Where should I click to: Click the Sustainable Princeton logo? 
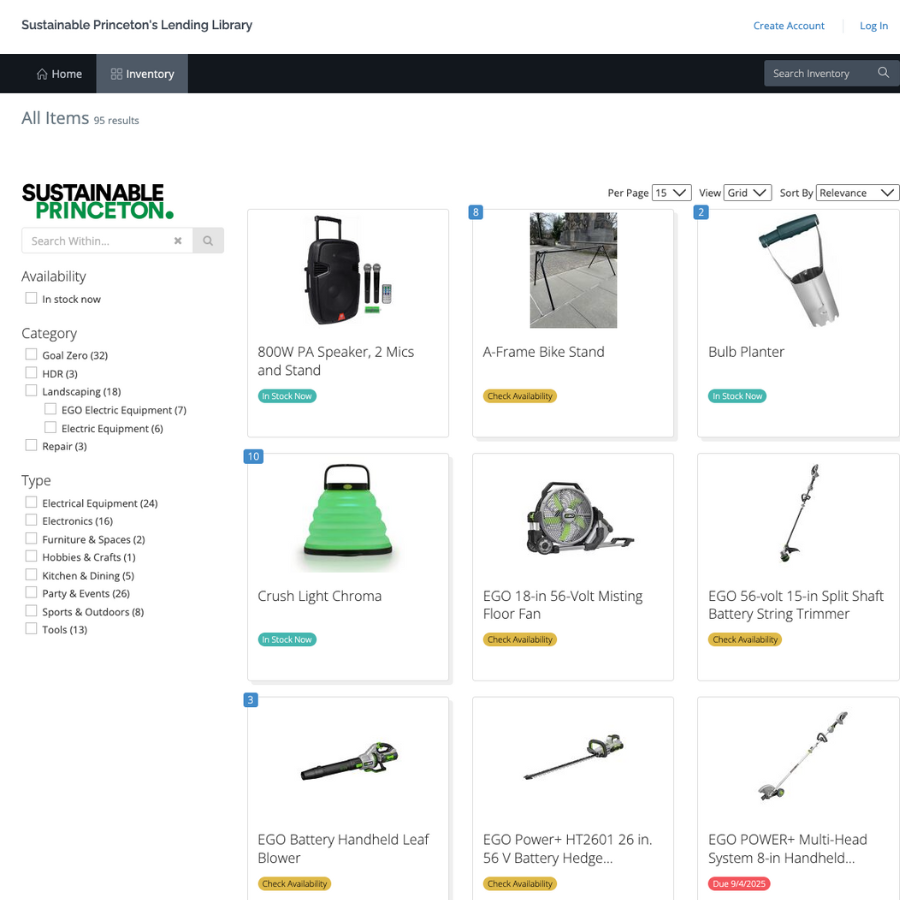pos(97,201)
